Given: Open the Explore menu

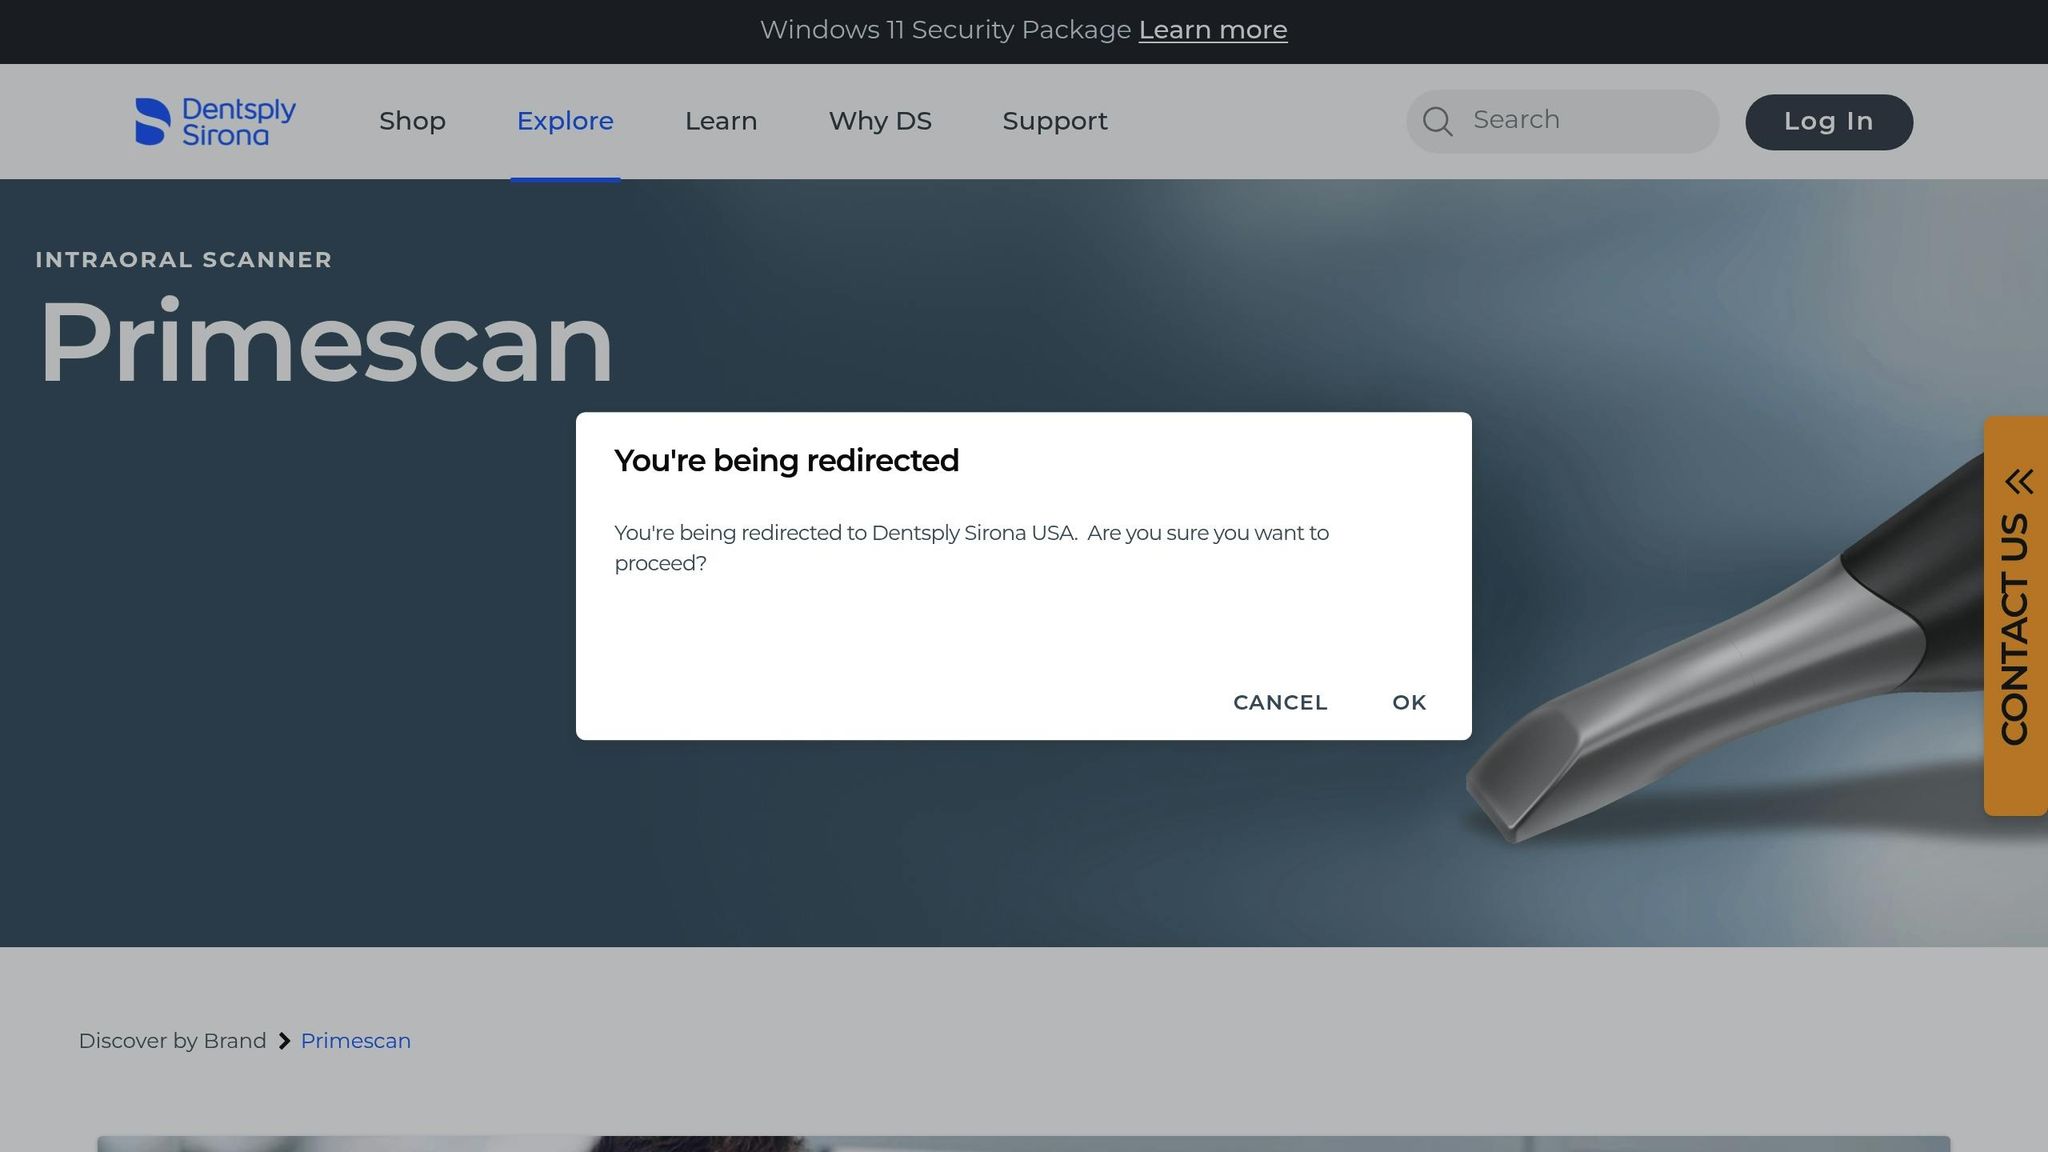Looking at the screenshot, I should (565, 121).
